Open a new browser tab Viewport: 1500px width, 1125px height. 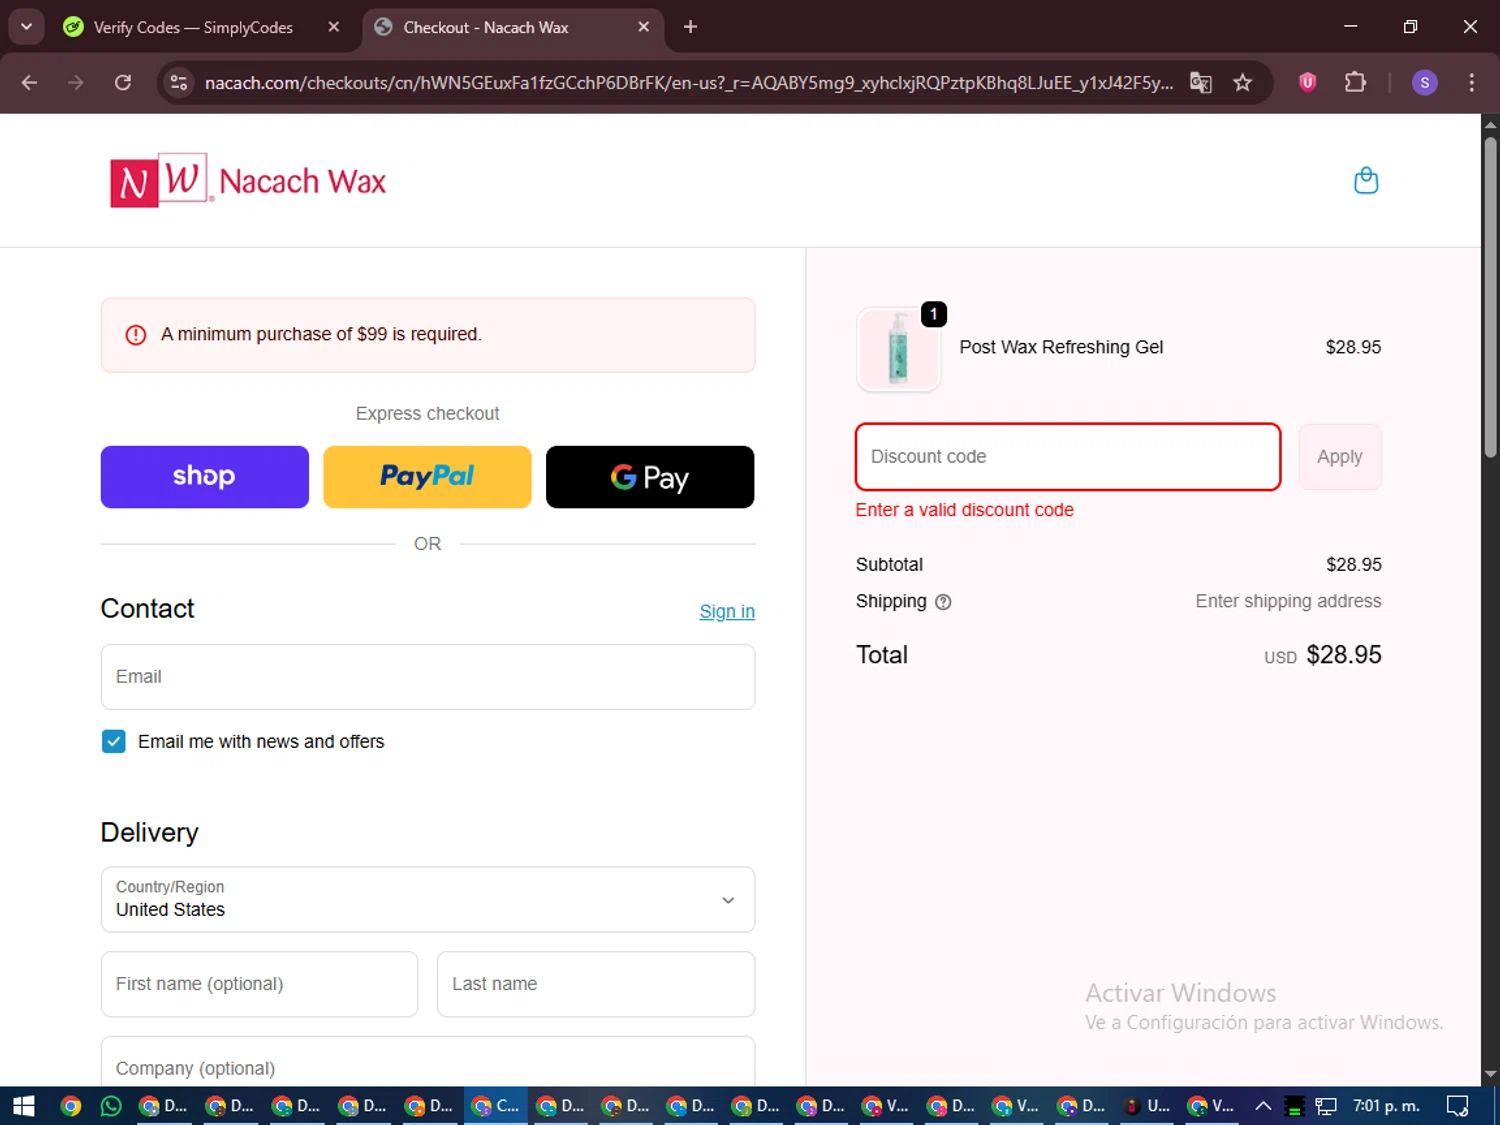pyautogui.click(x=690, y=27)
